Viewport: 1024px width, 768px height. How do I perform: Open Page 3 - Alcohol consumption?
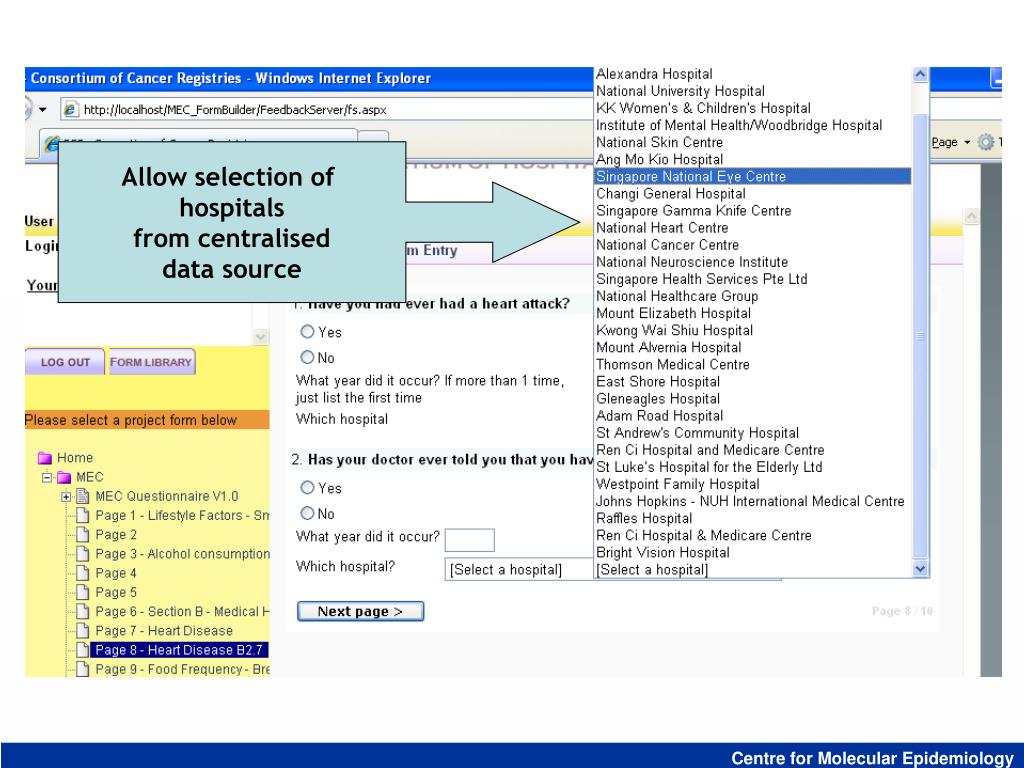point(182,554)
